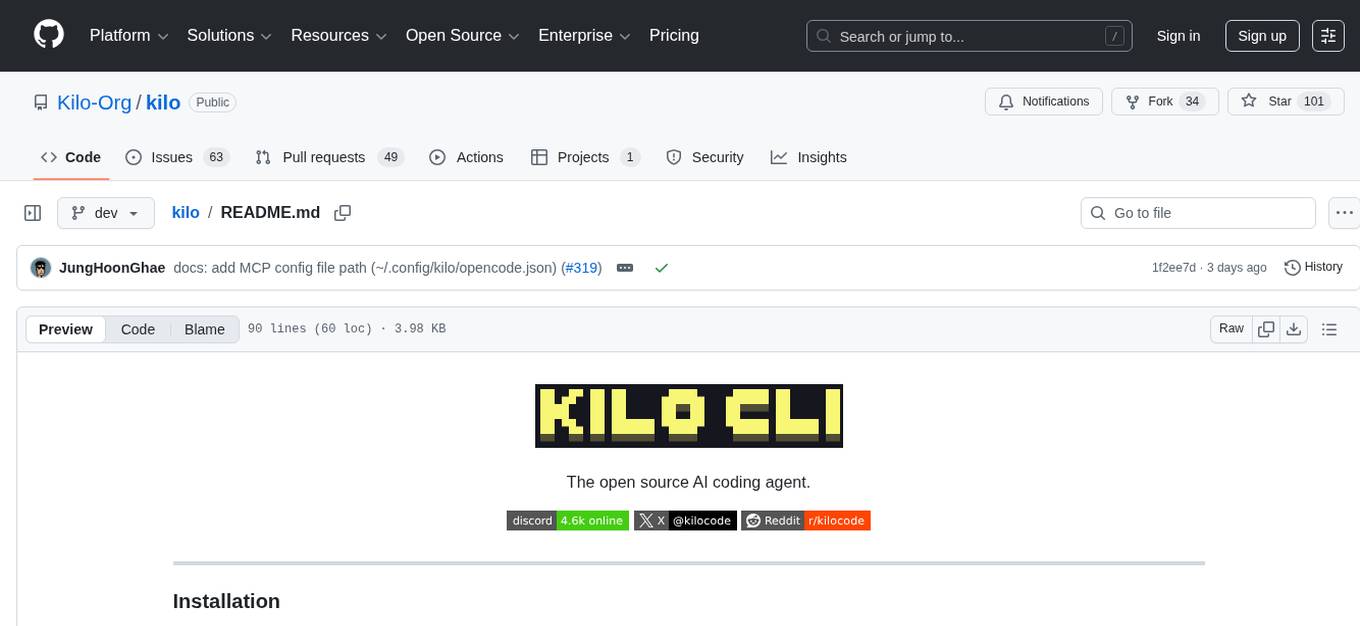Open pull request link #319
Image resolution: width=1360 pixels, height=626 pixels.
[x=581, y=267]
